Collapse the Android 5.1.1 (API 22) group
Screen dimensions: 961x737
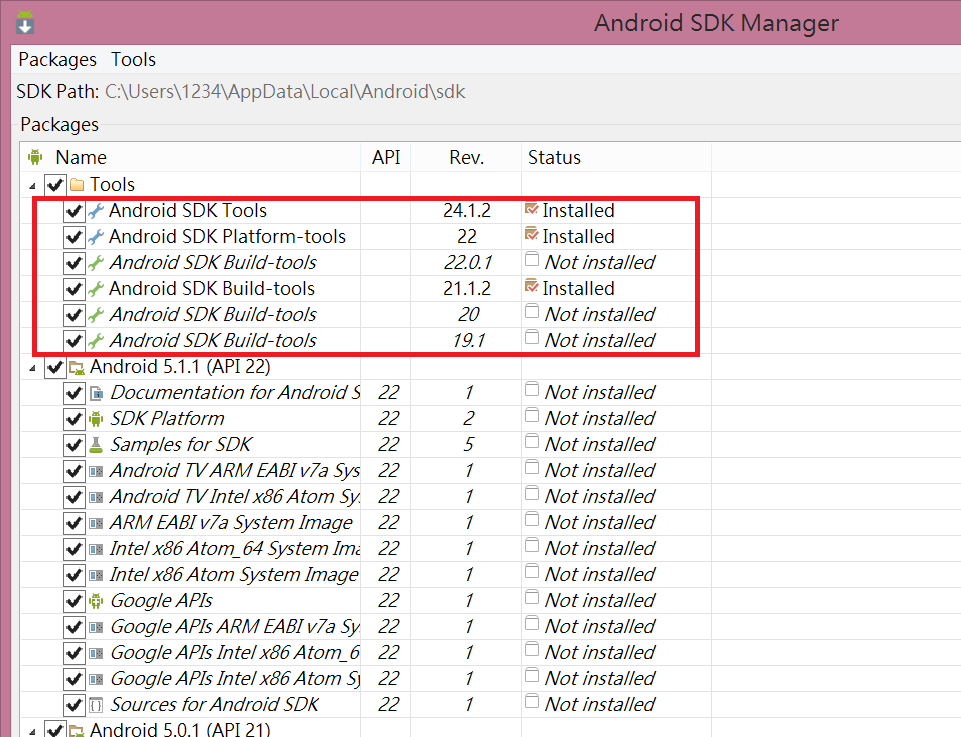(36, 368)
